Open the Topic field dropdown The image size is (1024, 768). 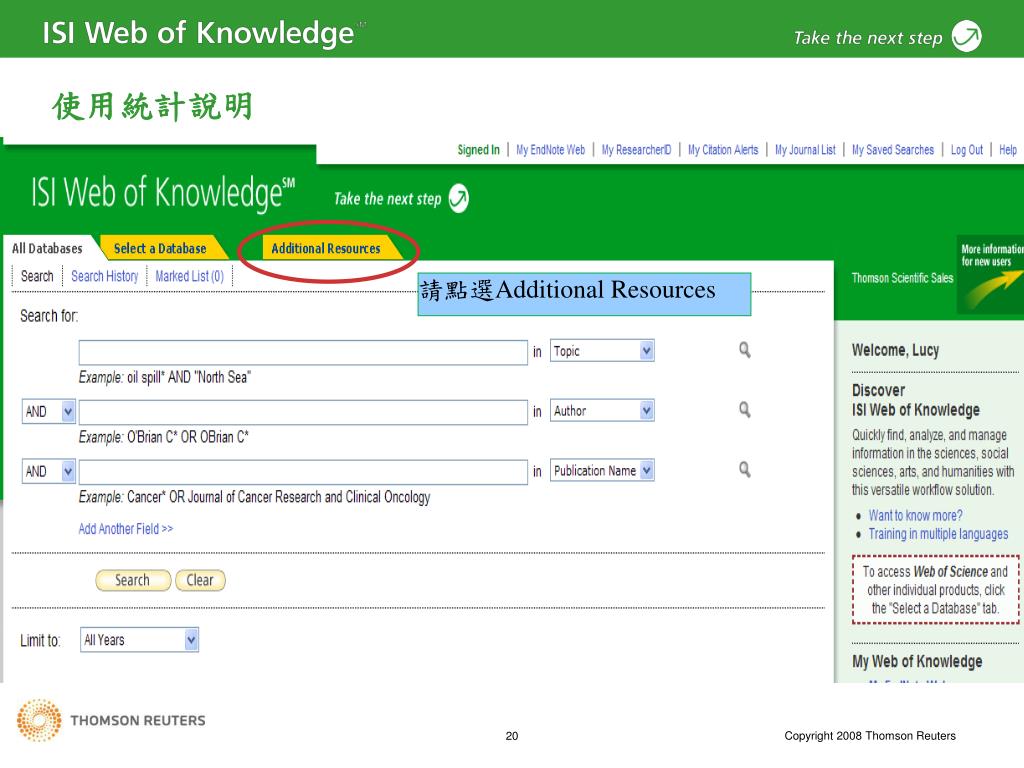pyautogui.click(x=602, y=351)
